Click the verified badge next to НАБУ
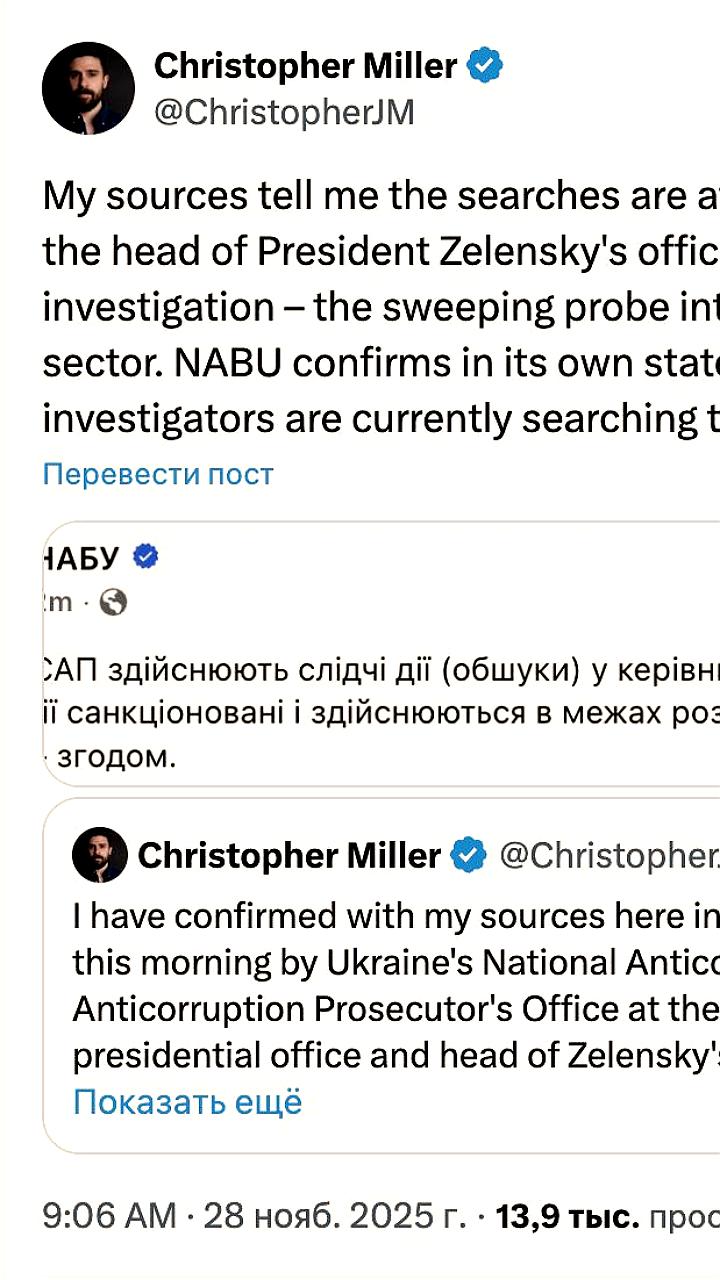 coord(146,557)
